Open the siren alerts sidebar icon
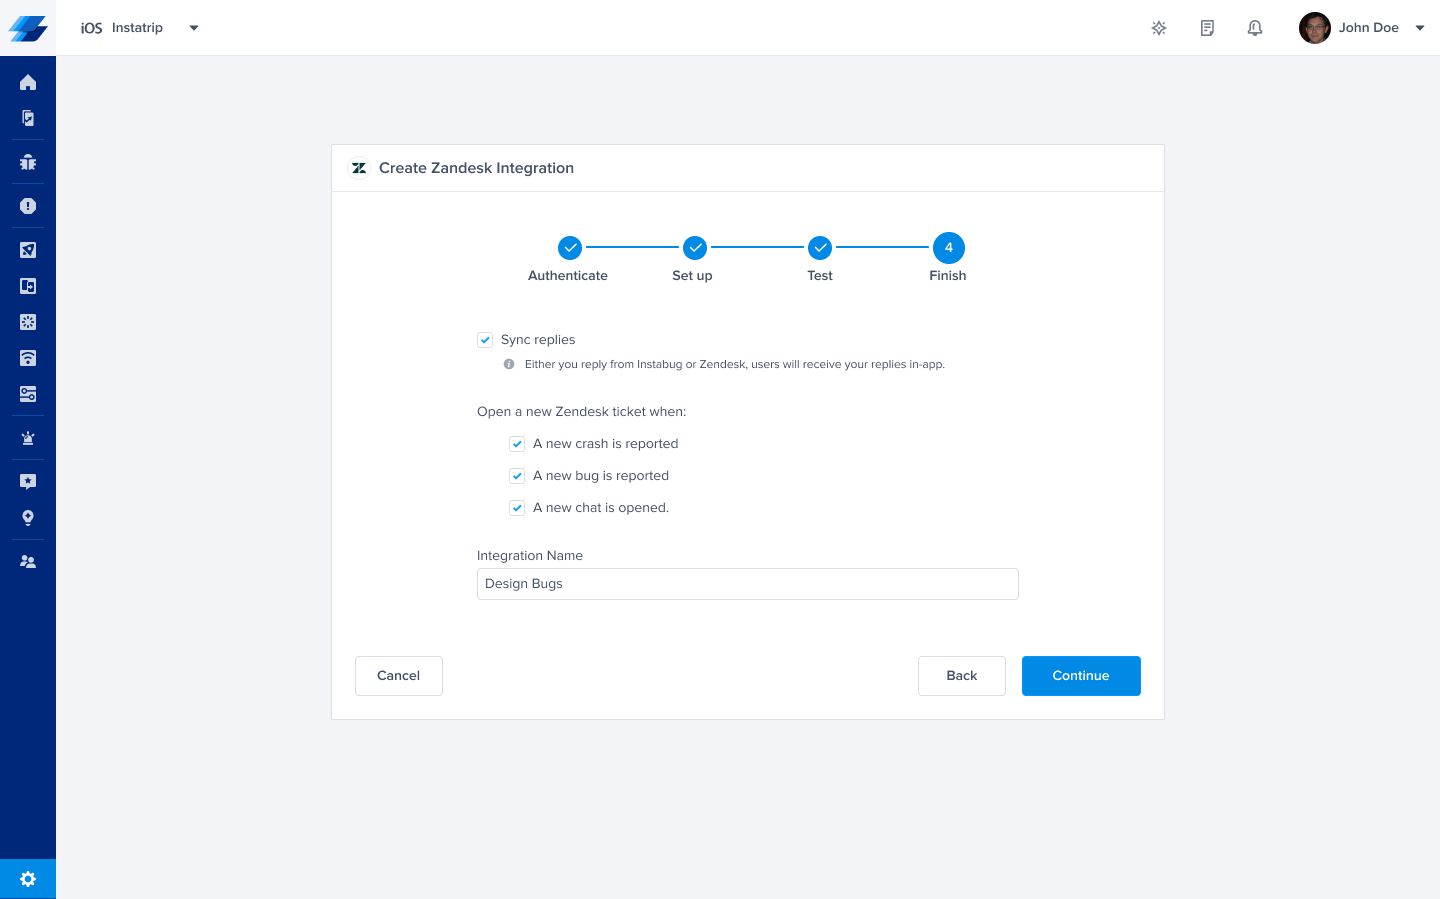Viewport: 1440px width, 899px height. (28, 438)
